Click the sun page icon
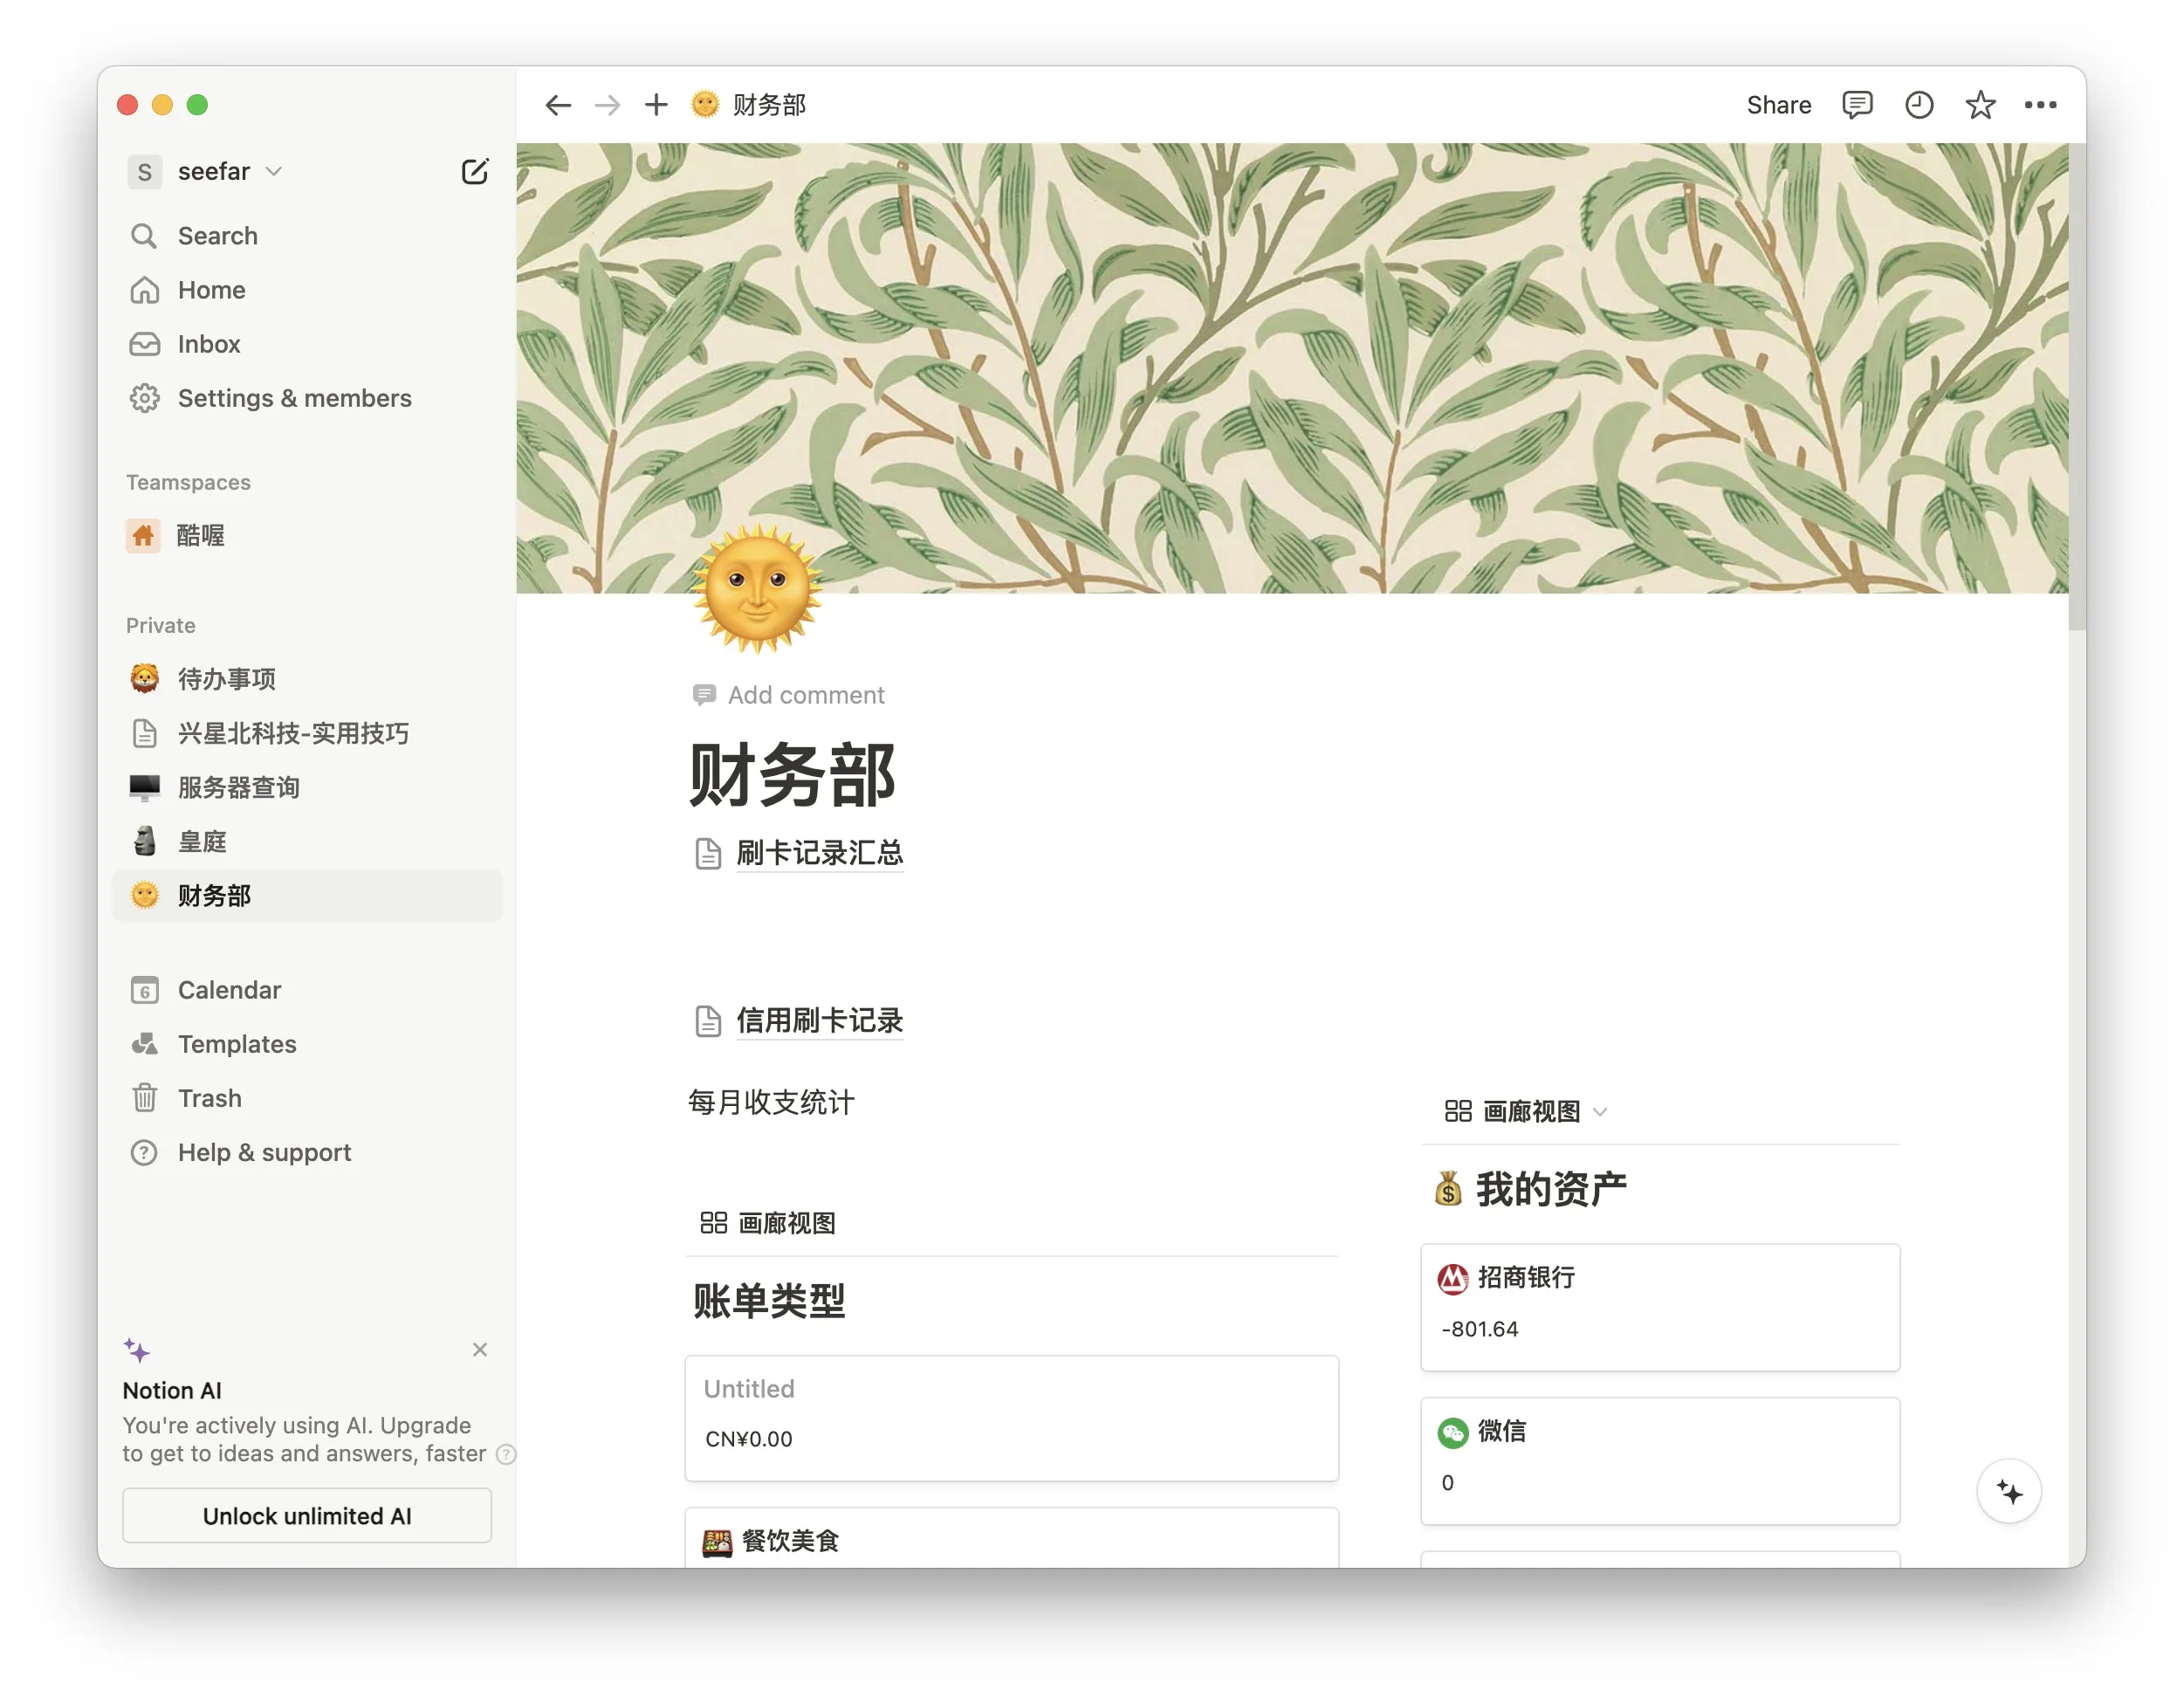 pos(757,589)
